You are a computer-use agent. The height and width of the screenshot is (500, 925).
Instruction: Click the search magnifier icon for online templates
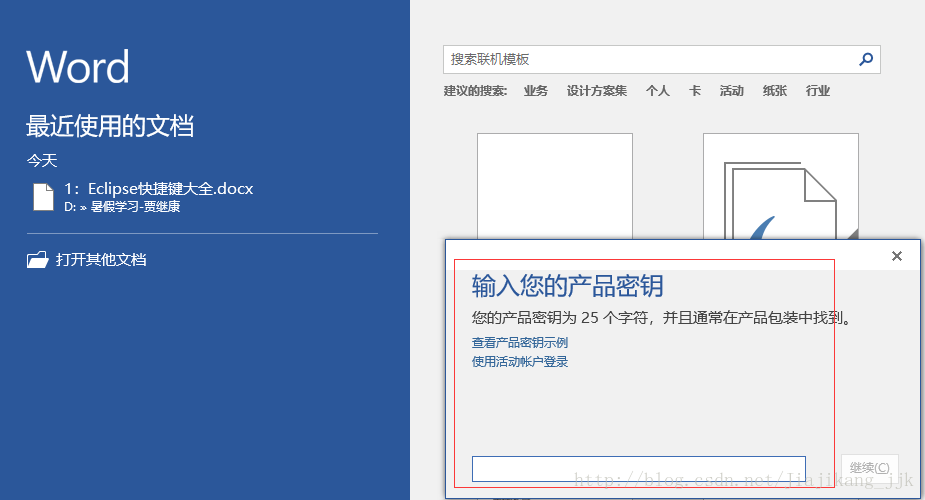tap(865, 60)
